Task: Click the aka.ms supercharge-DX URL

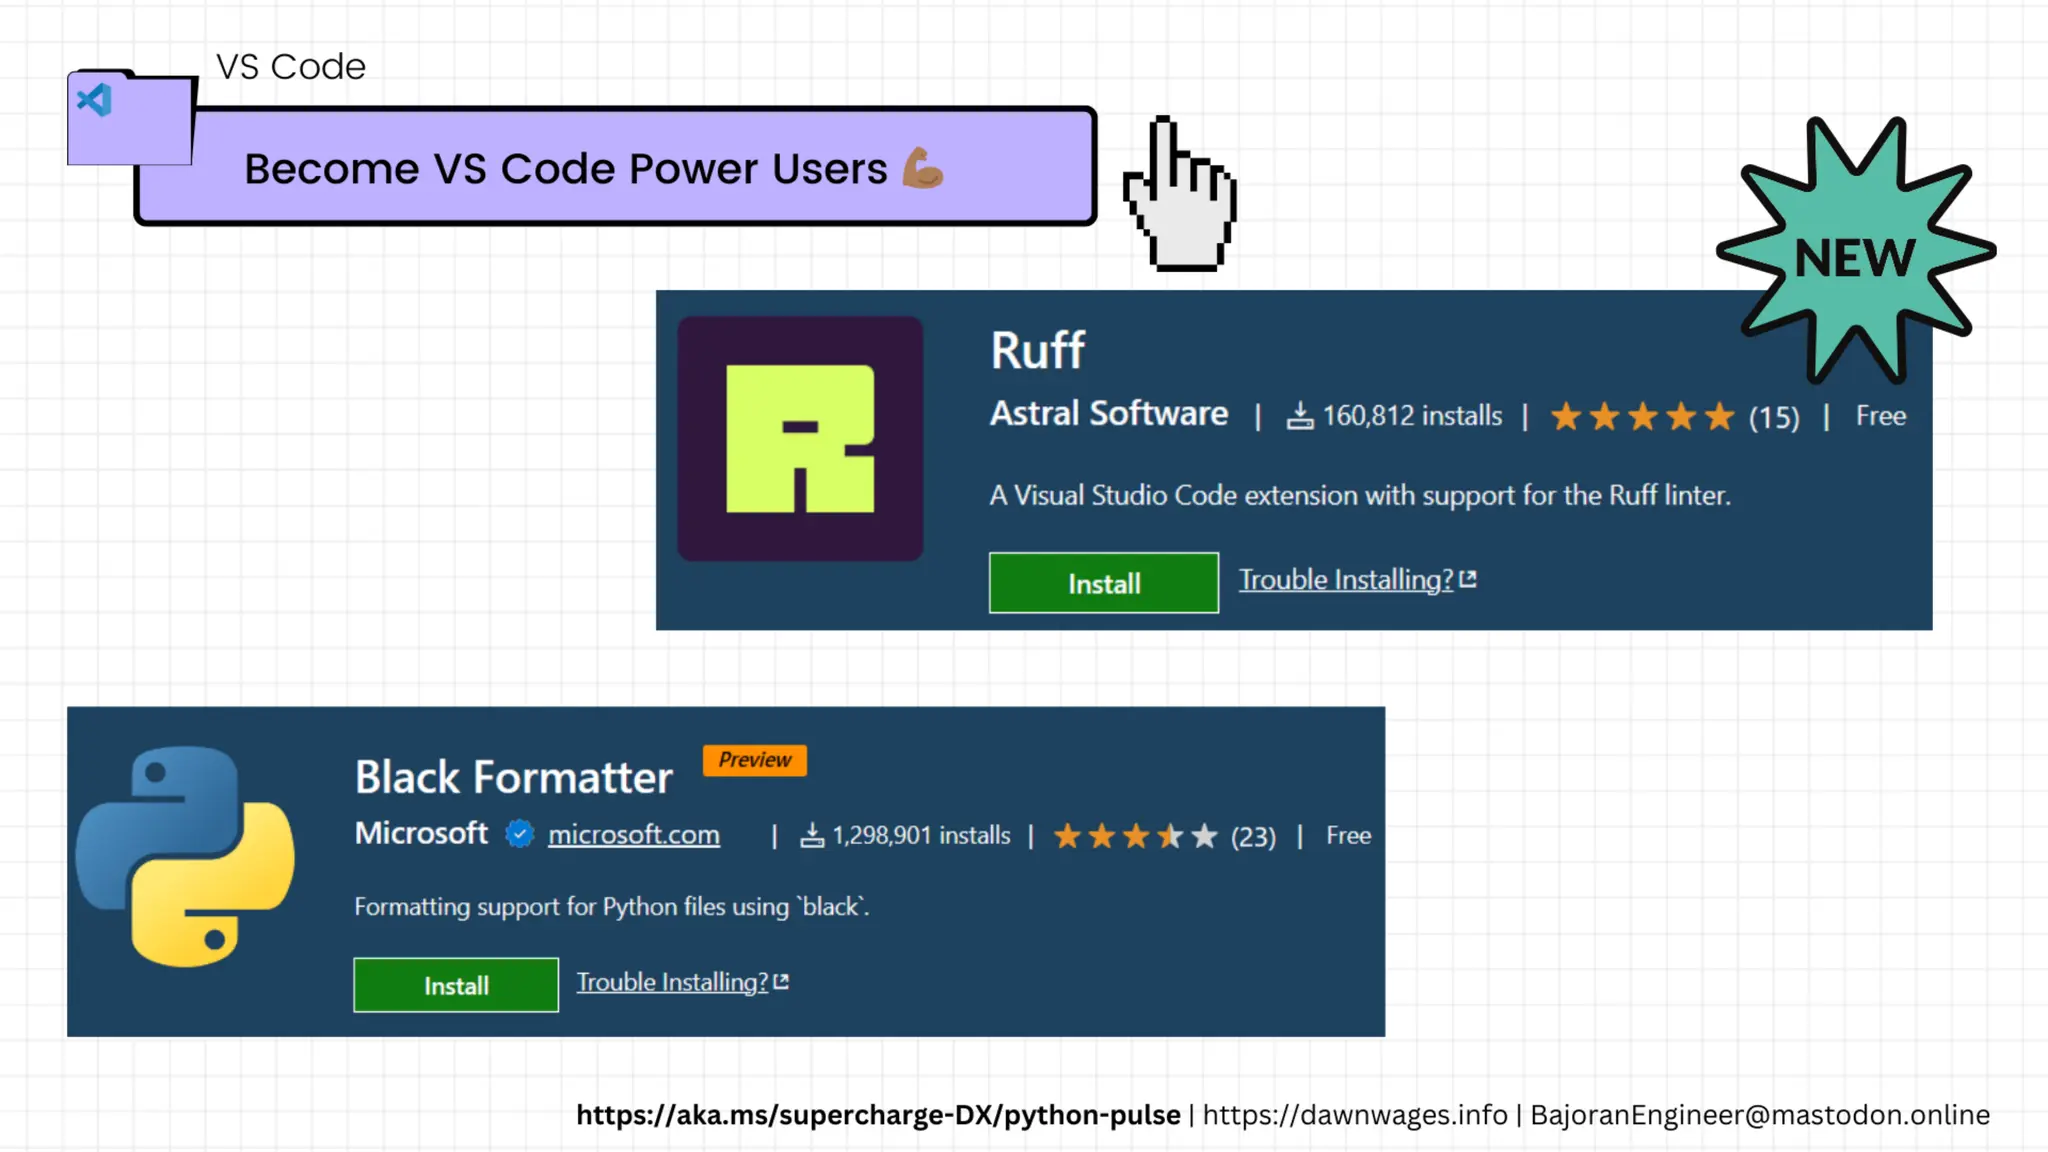Action: click(878, 1115)
